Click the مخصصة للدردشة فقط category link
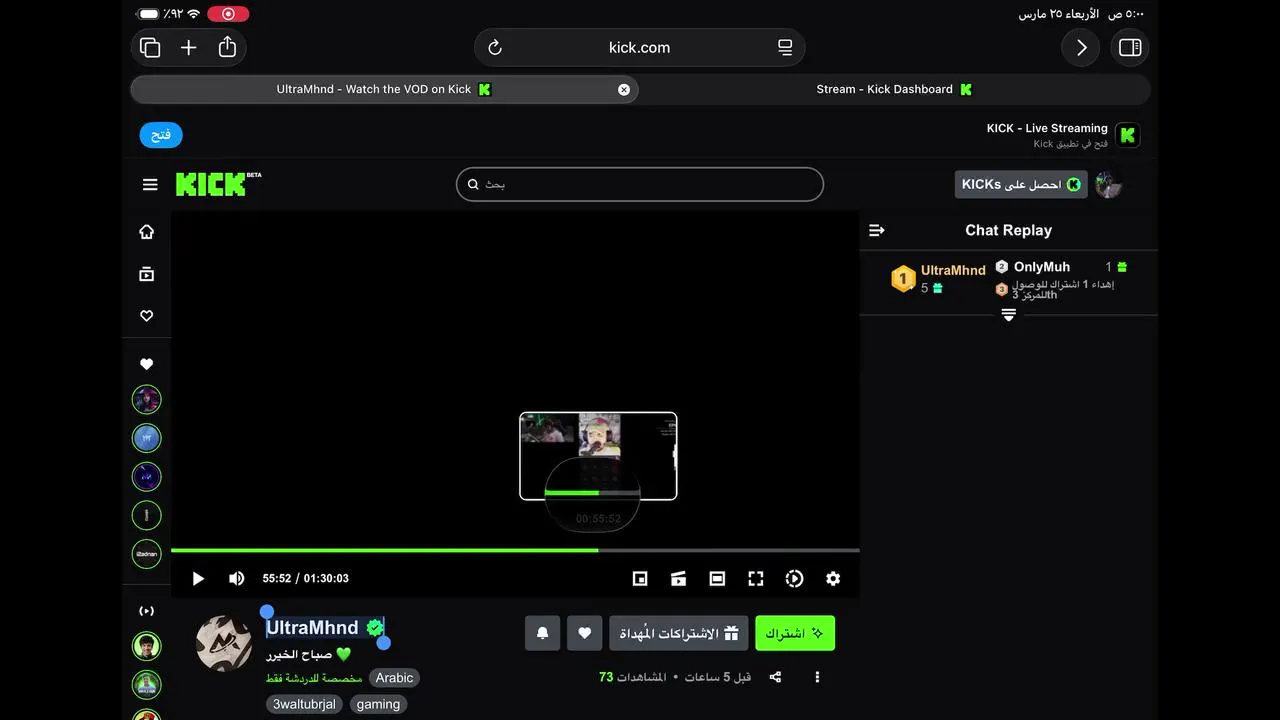This screenshot has height=720, width=1280. [x=314, y=678]
